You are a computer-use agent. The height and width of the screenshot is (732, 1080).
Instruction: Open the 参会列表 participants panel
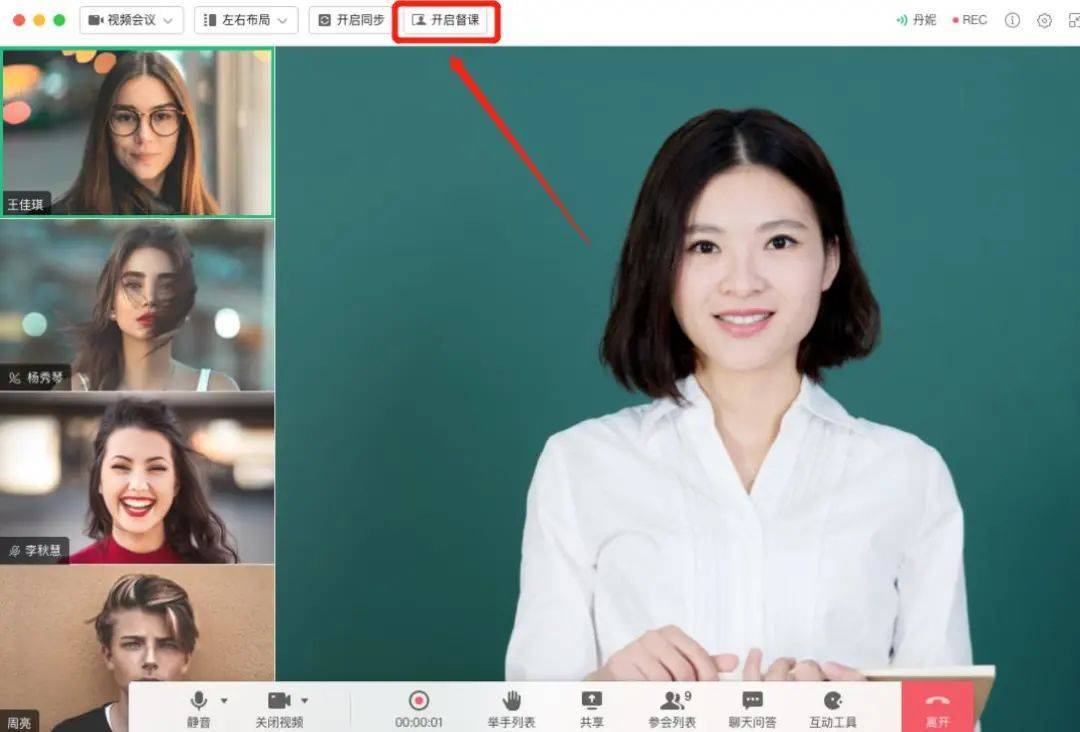point(672,706)
